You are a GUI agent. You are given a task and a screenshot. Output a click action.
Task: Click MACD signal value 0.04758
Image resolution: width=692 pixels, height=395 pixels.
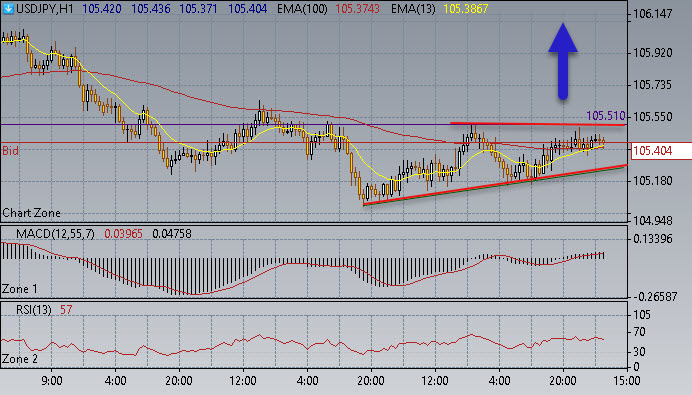point(172,234)
